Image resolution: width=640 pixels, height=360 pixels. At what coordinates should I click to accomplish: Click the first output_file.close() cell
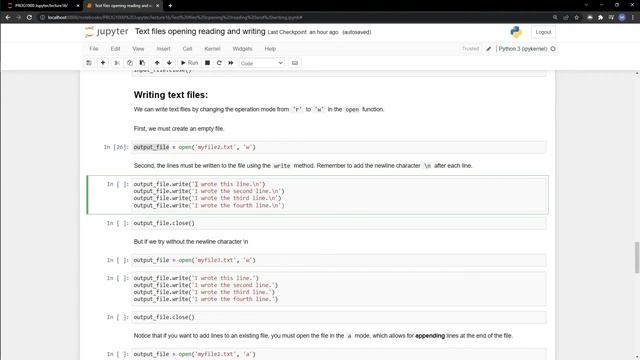[x=339, y=223]
